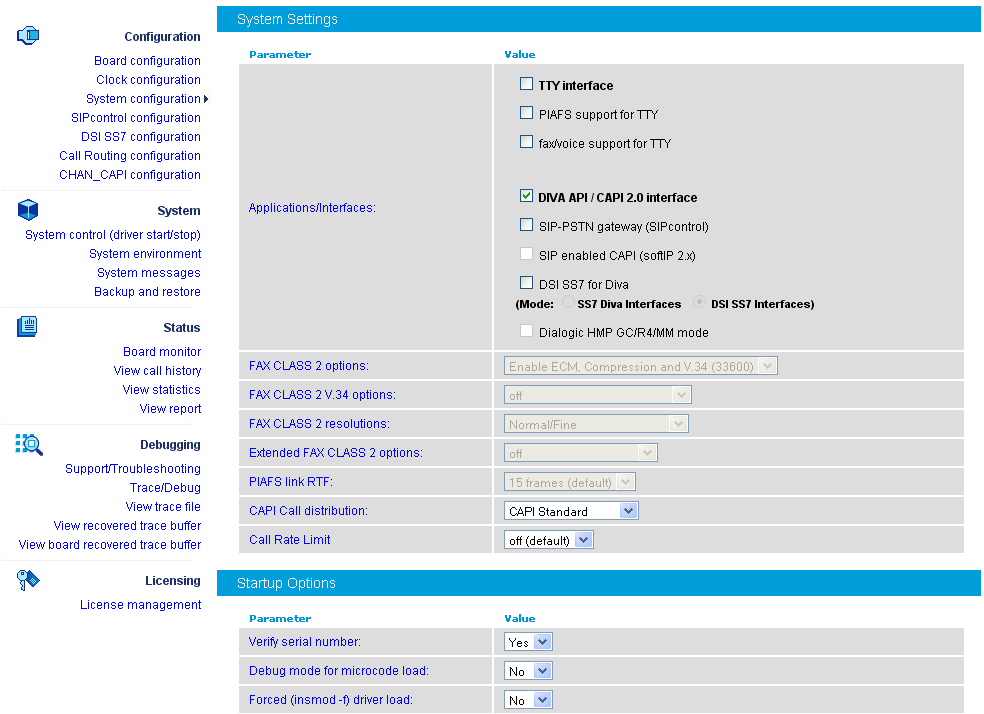Open the Verify serial number dropdown
Image resolution: width=984 pixels, height=714 pixels.
(528, 642)
